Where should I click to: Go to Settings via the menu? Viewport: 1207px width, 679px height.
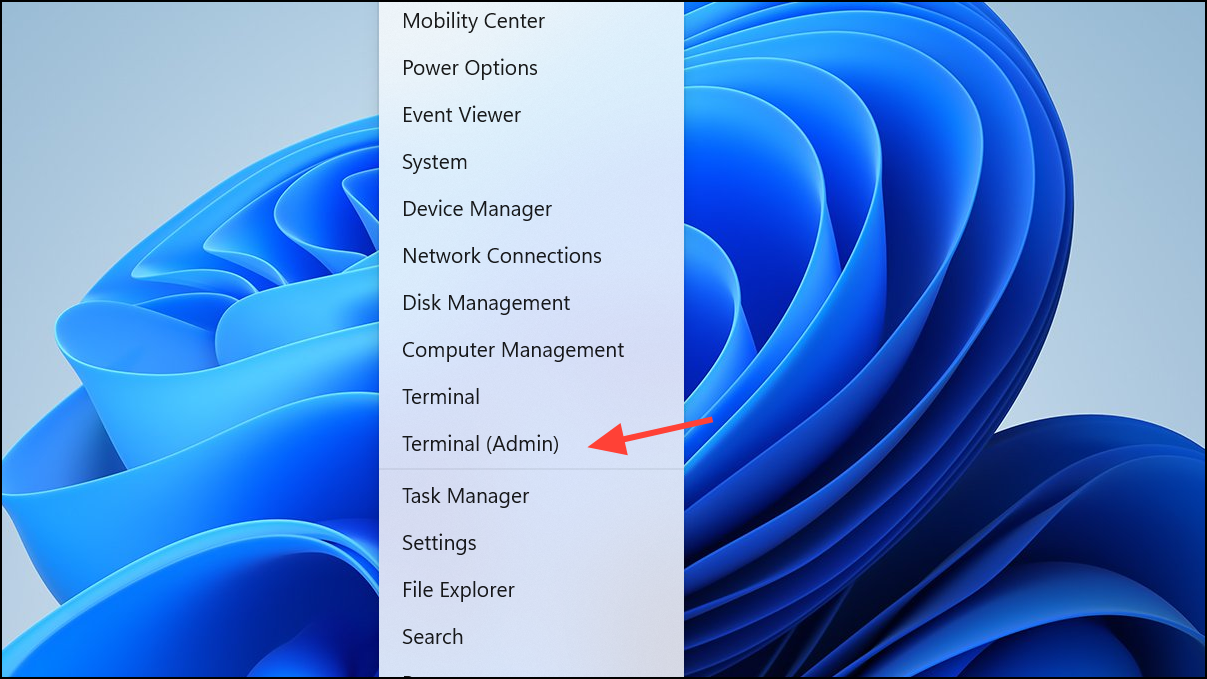pyautogui.click(x=531, y=543)
